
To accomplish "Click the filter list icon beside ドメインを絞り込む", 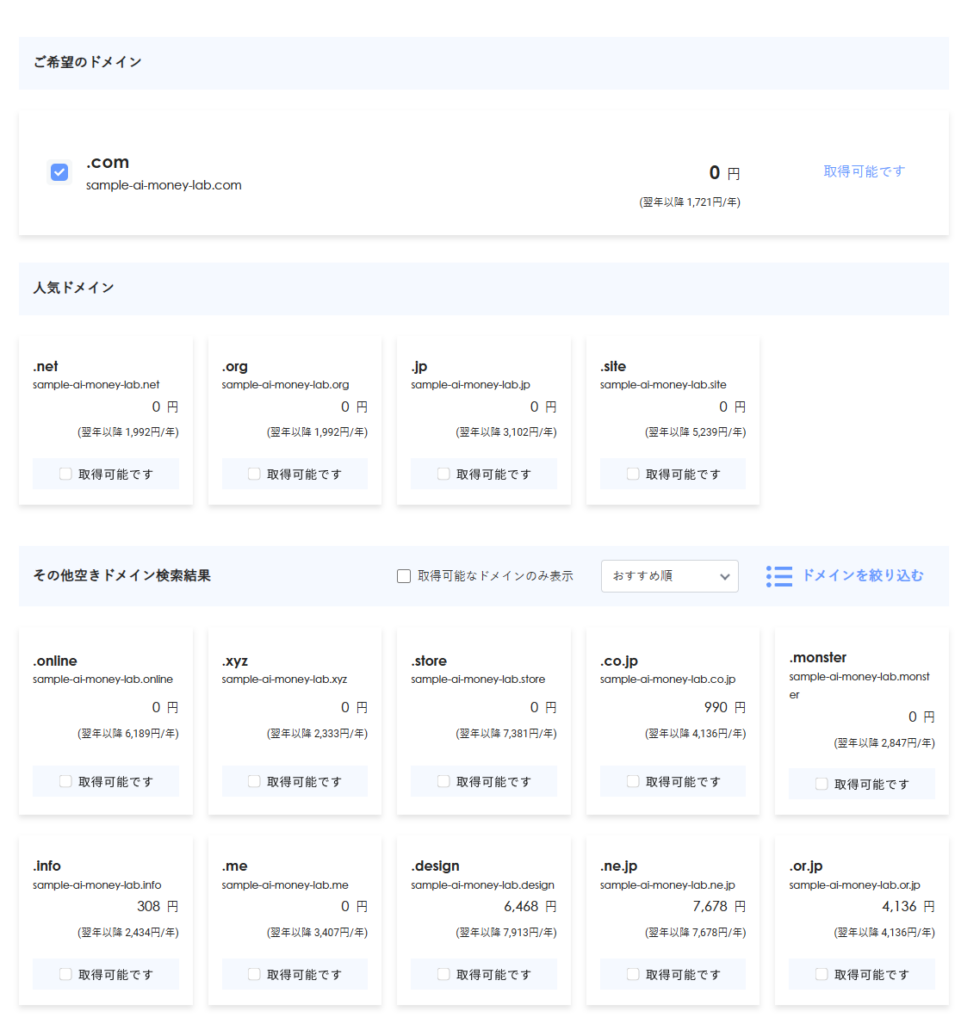I will (x=779, y=576).
